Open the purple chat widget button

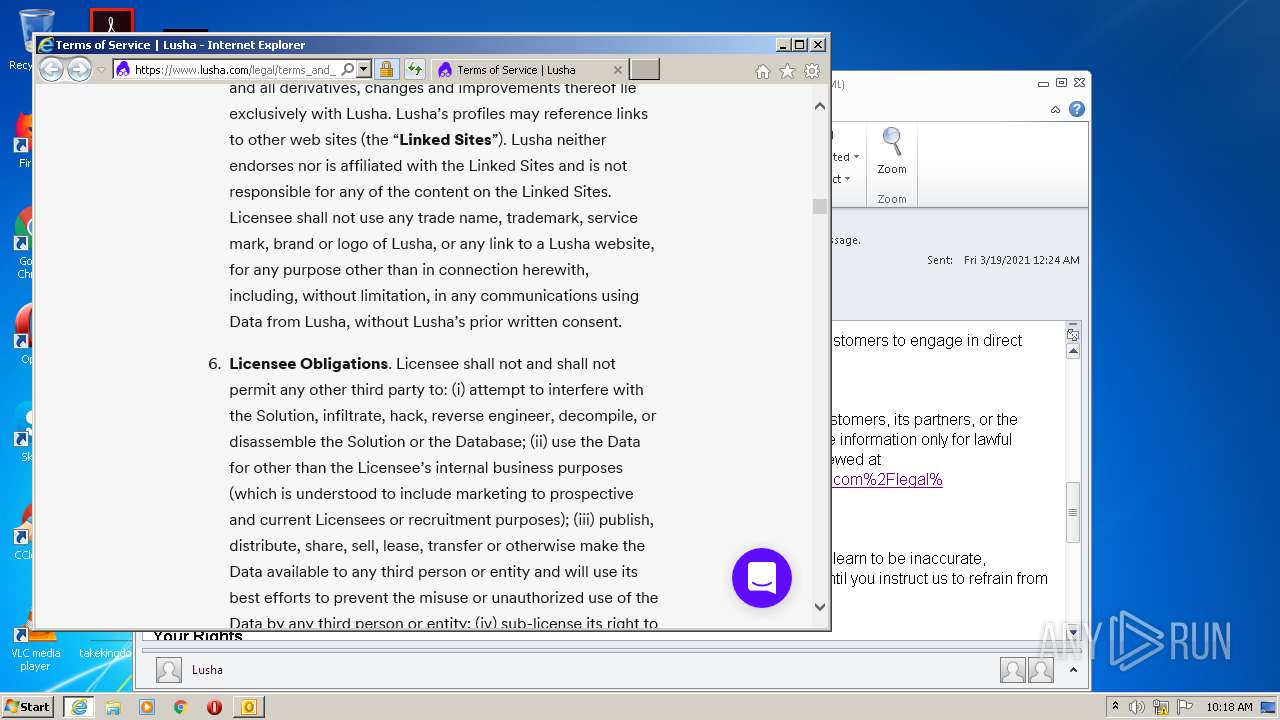(762, 578)
